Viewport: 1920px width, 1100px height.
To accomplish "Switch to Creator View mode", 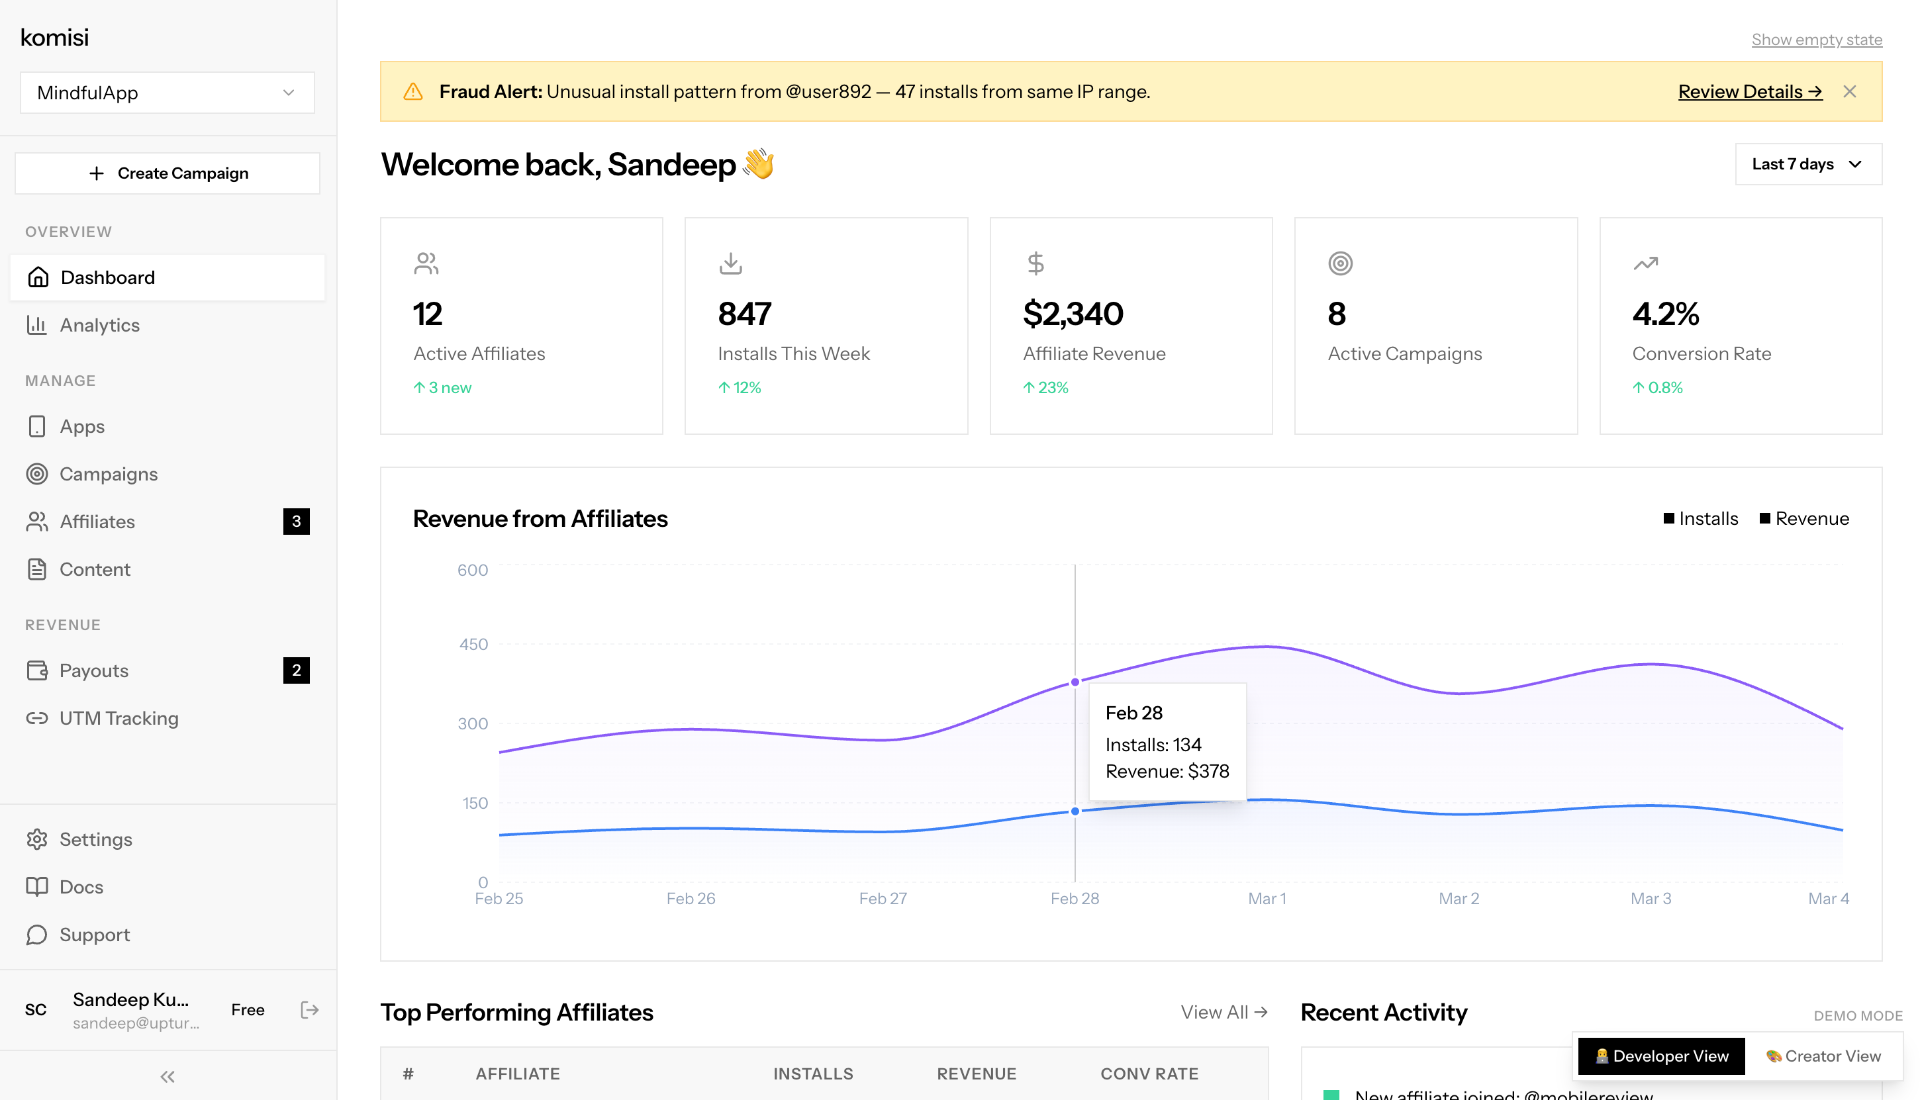I will [1822, 1056].
